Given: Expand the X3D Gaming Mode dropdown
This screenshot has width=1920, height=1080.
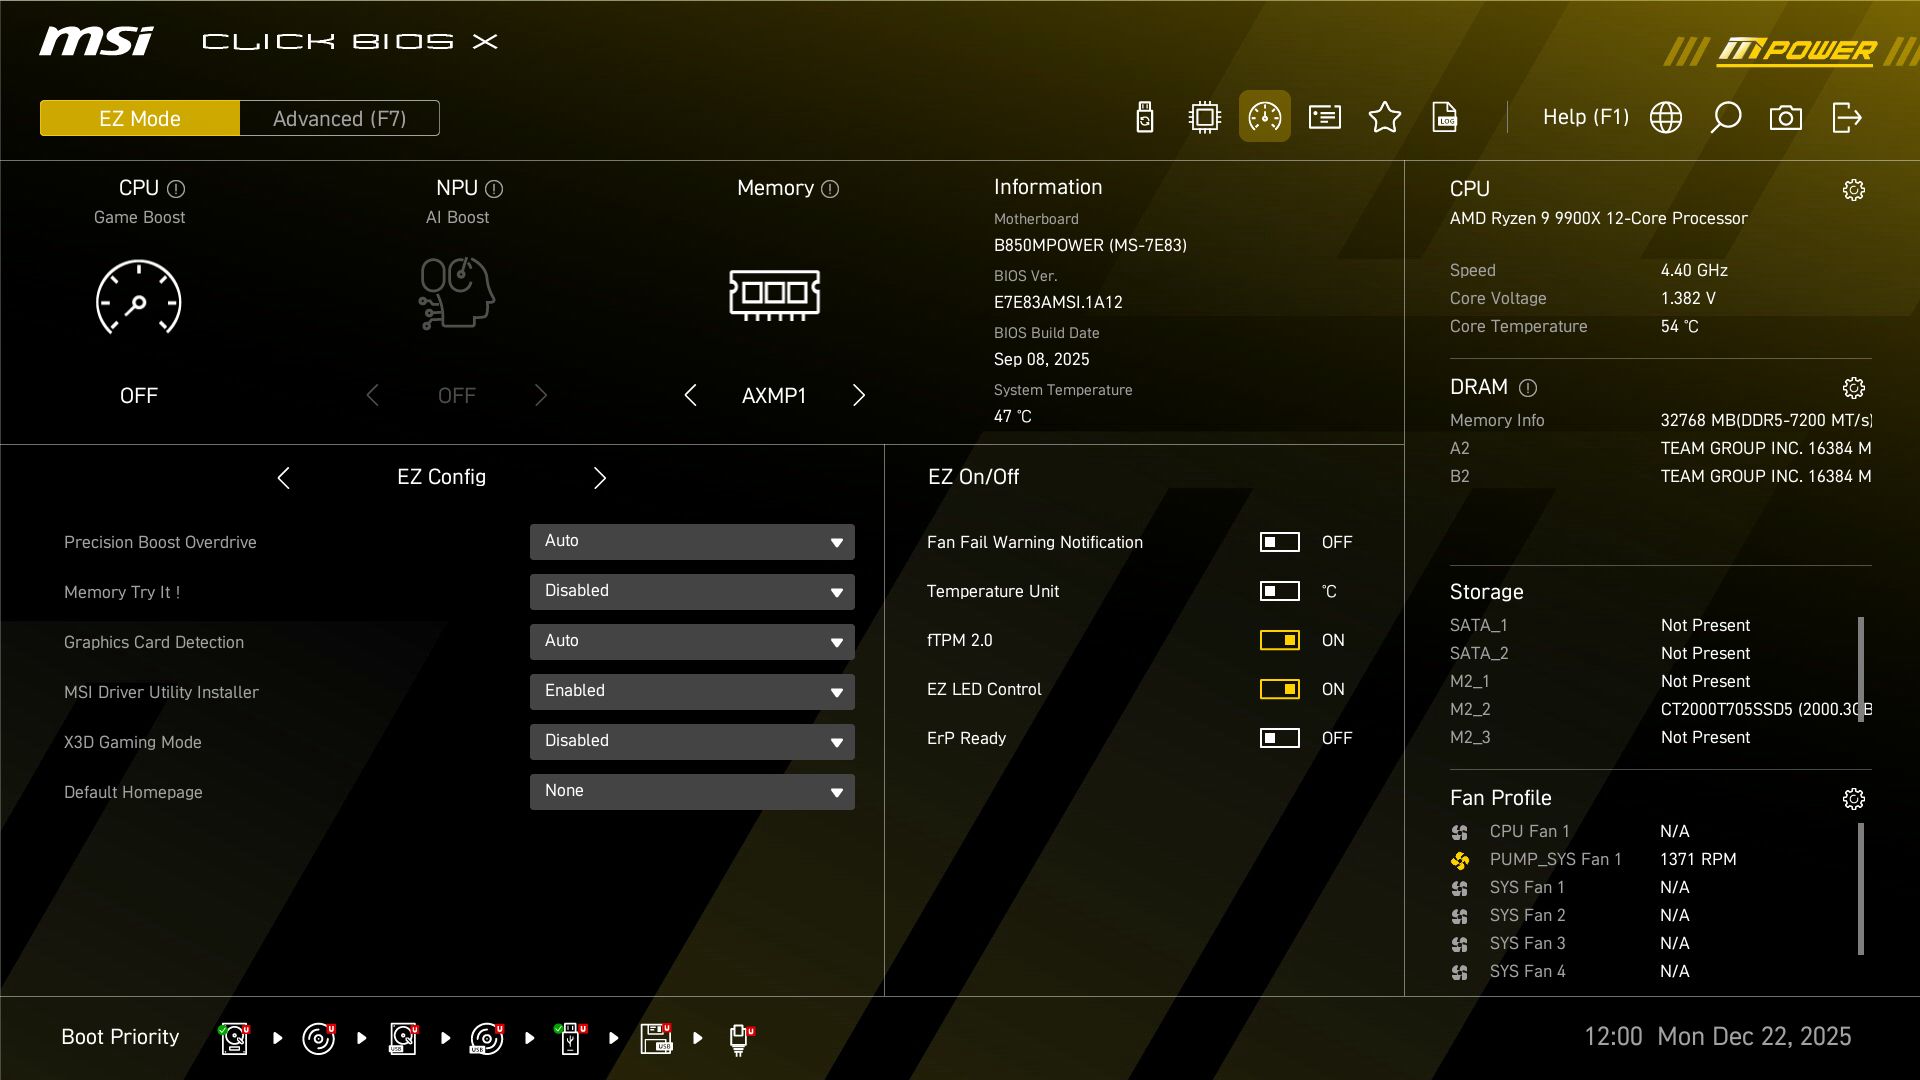Looking at the screenshot, I should [x=692, y=741].
